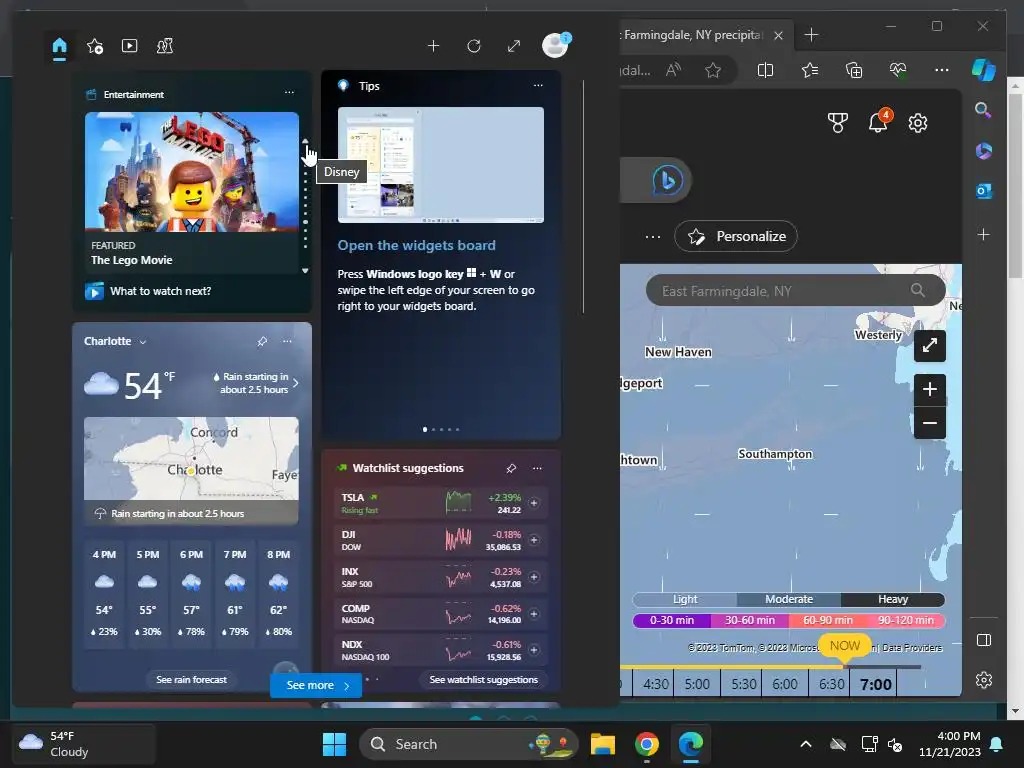This screenshot has height=768, width=1024.
Task: Open Rain starting in about 2.5 hours alert
Action: click(x=256, y=383)
